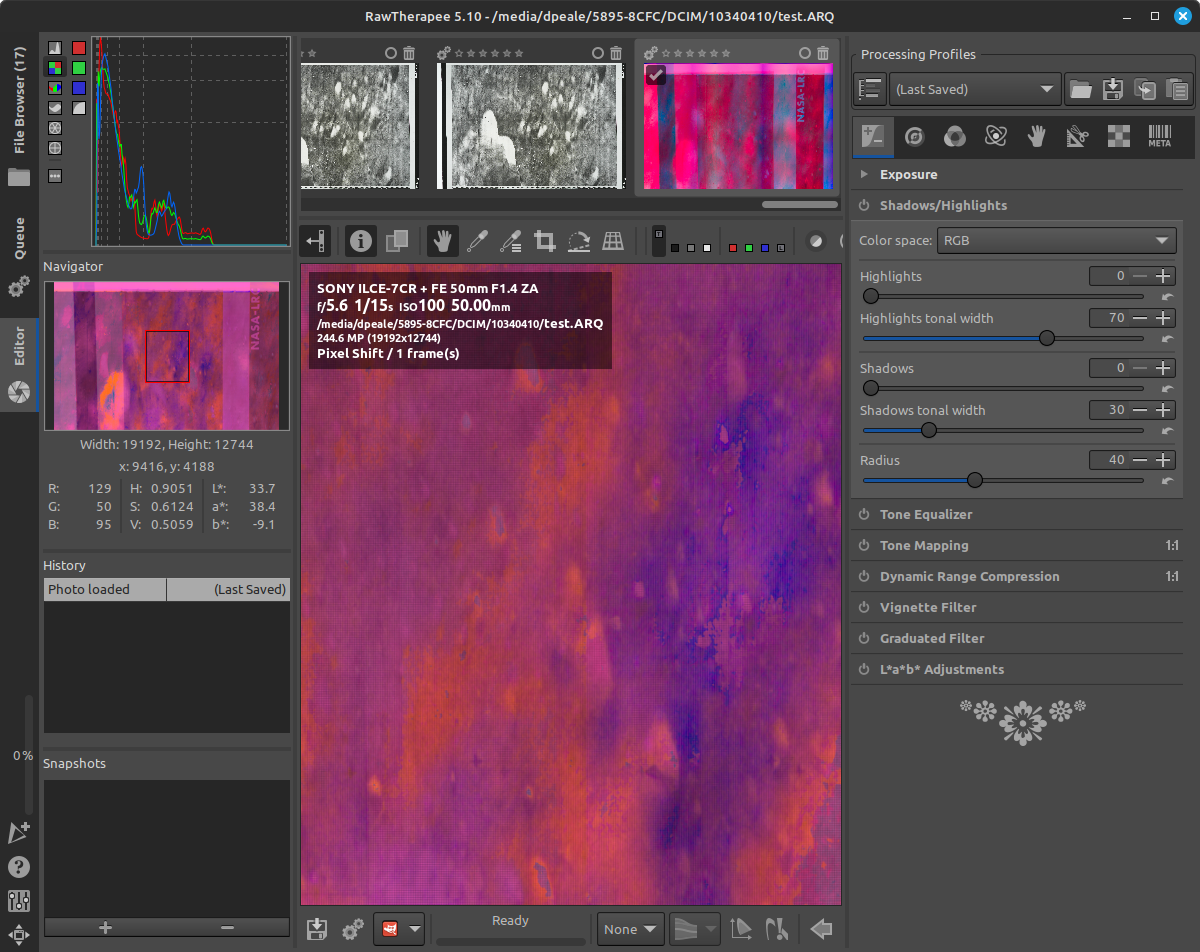Open the (Last Saved) processing profile dropdown
The height and width of the screenshot is (952, 1200).
[974, 89]
